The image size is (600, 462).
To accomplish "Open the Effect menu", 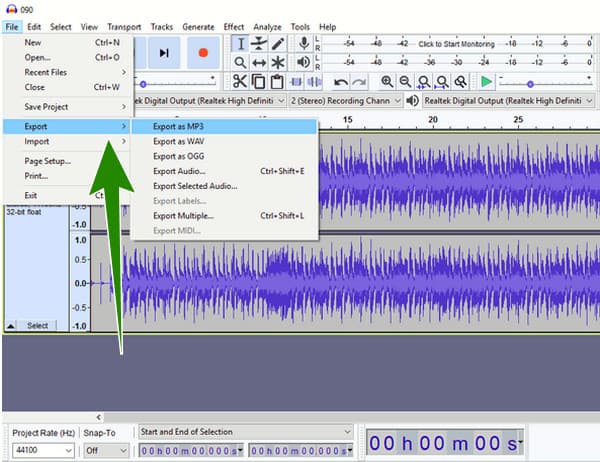I will [x=234, y=27].
